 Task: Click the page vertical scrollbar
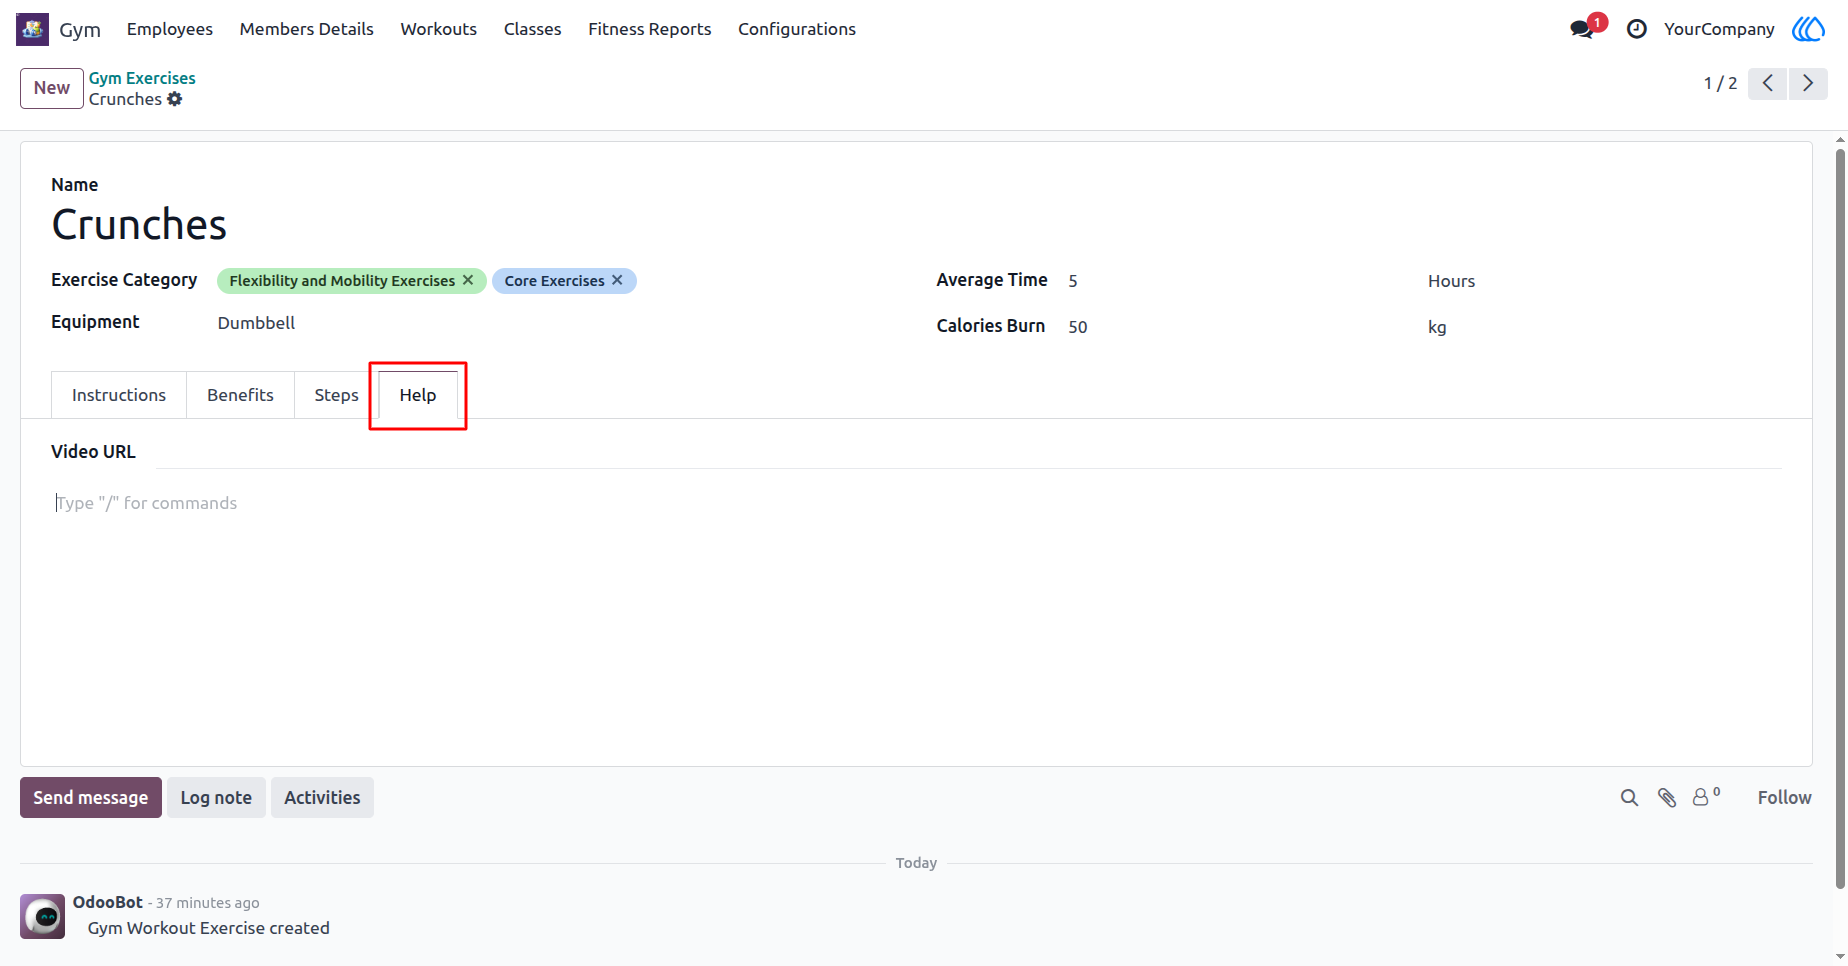coord(1840,520)
